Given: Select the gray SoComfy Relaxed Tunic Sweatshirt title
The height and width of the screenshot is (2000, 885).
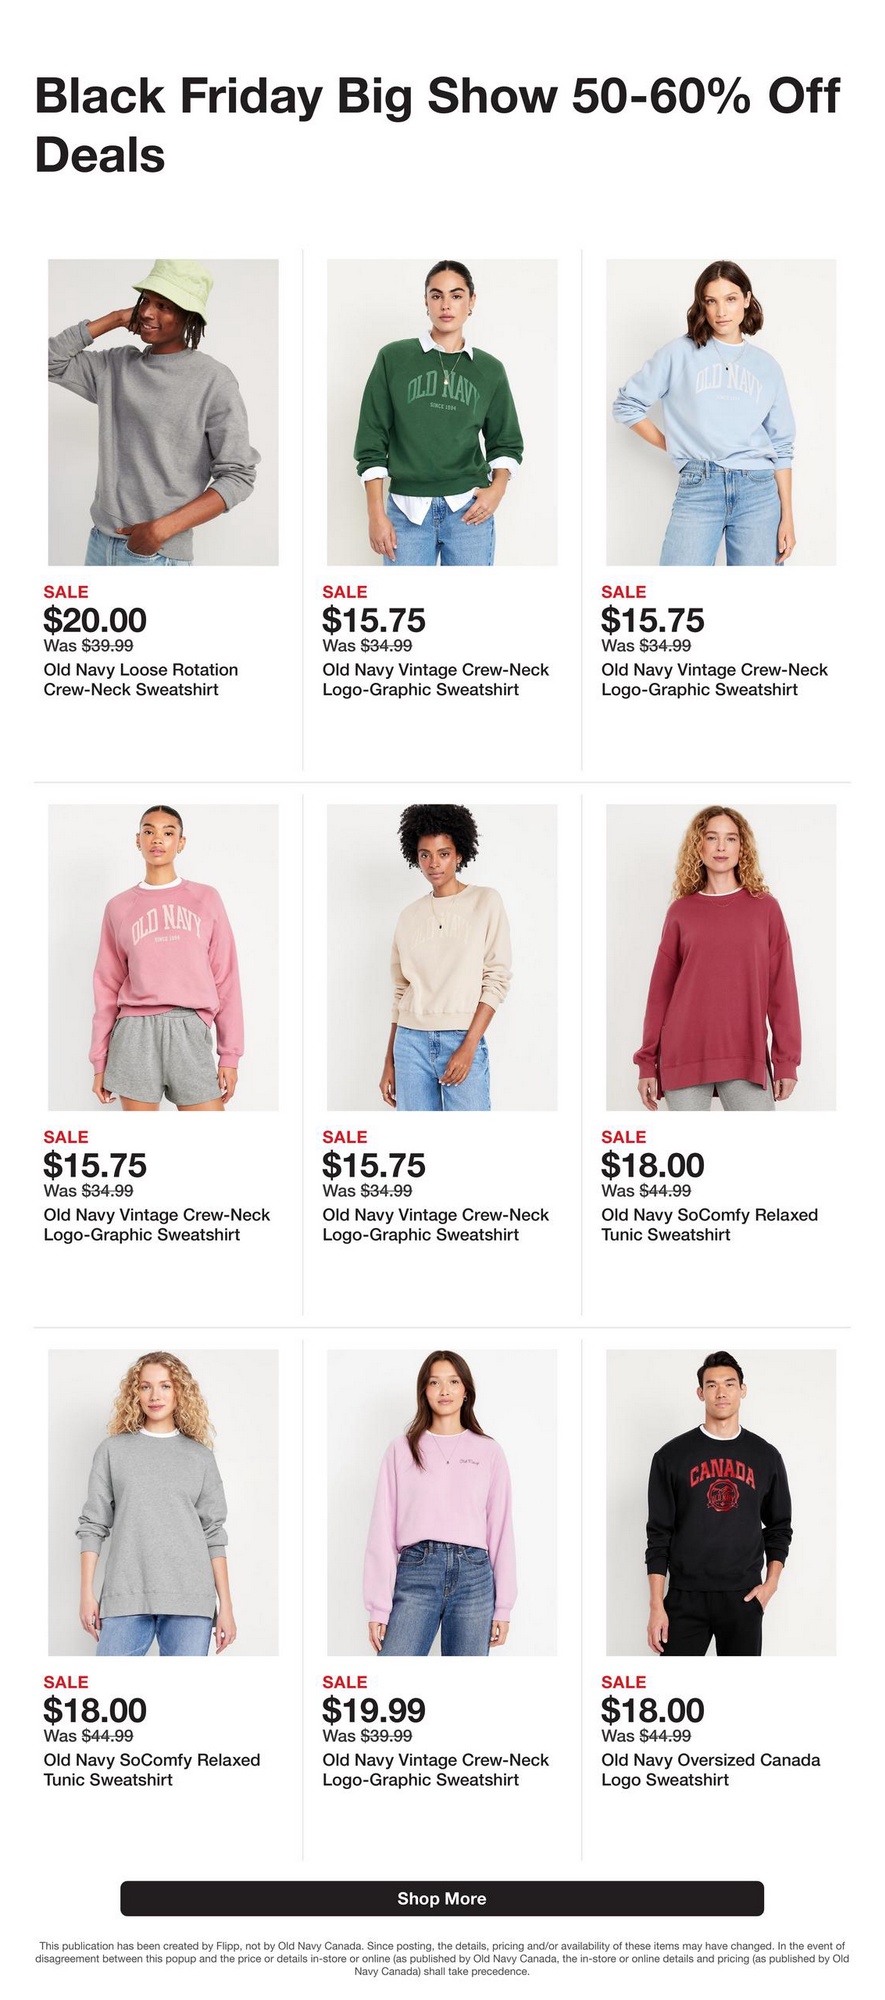Looking at the screenshot, I should click(151, 1770).
